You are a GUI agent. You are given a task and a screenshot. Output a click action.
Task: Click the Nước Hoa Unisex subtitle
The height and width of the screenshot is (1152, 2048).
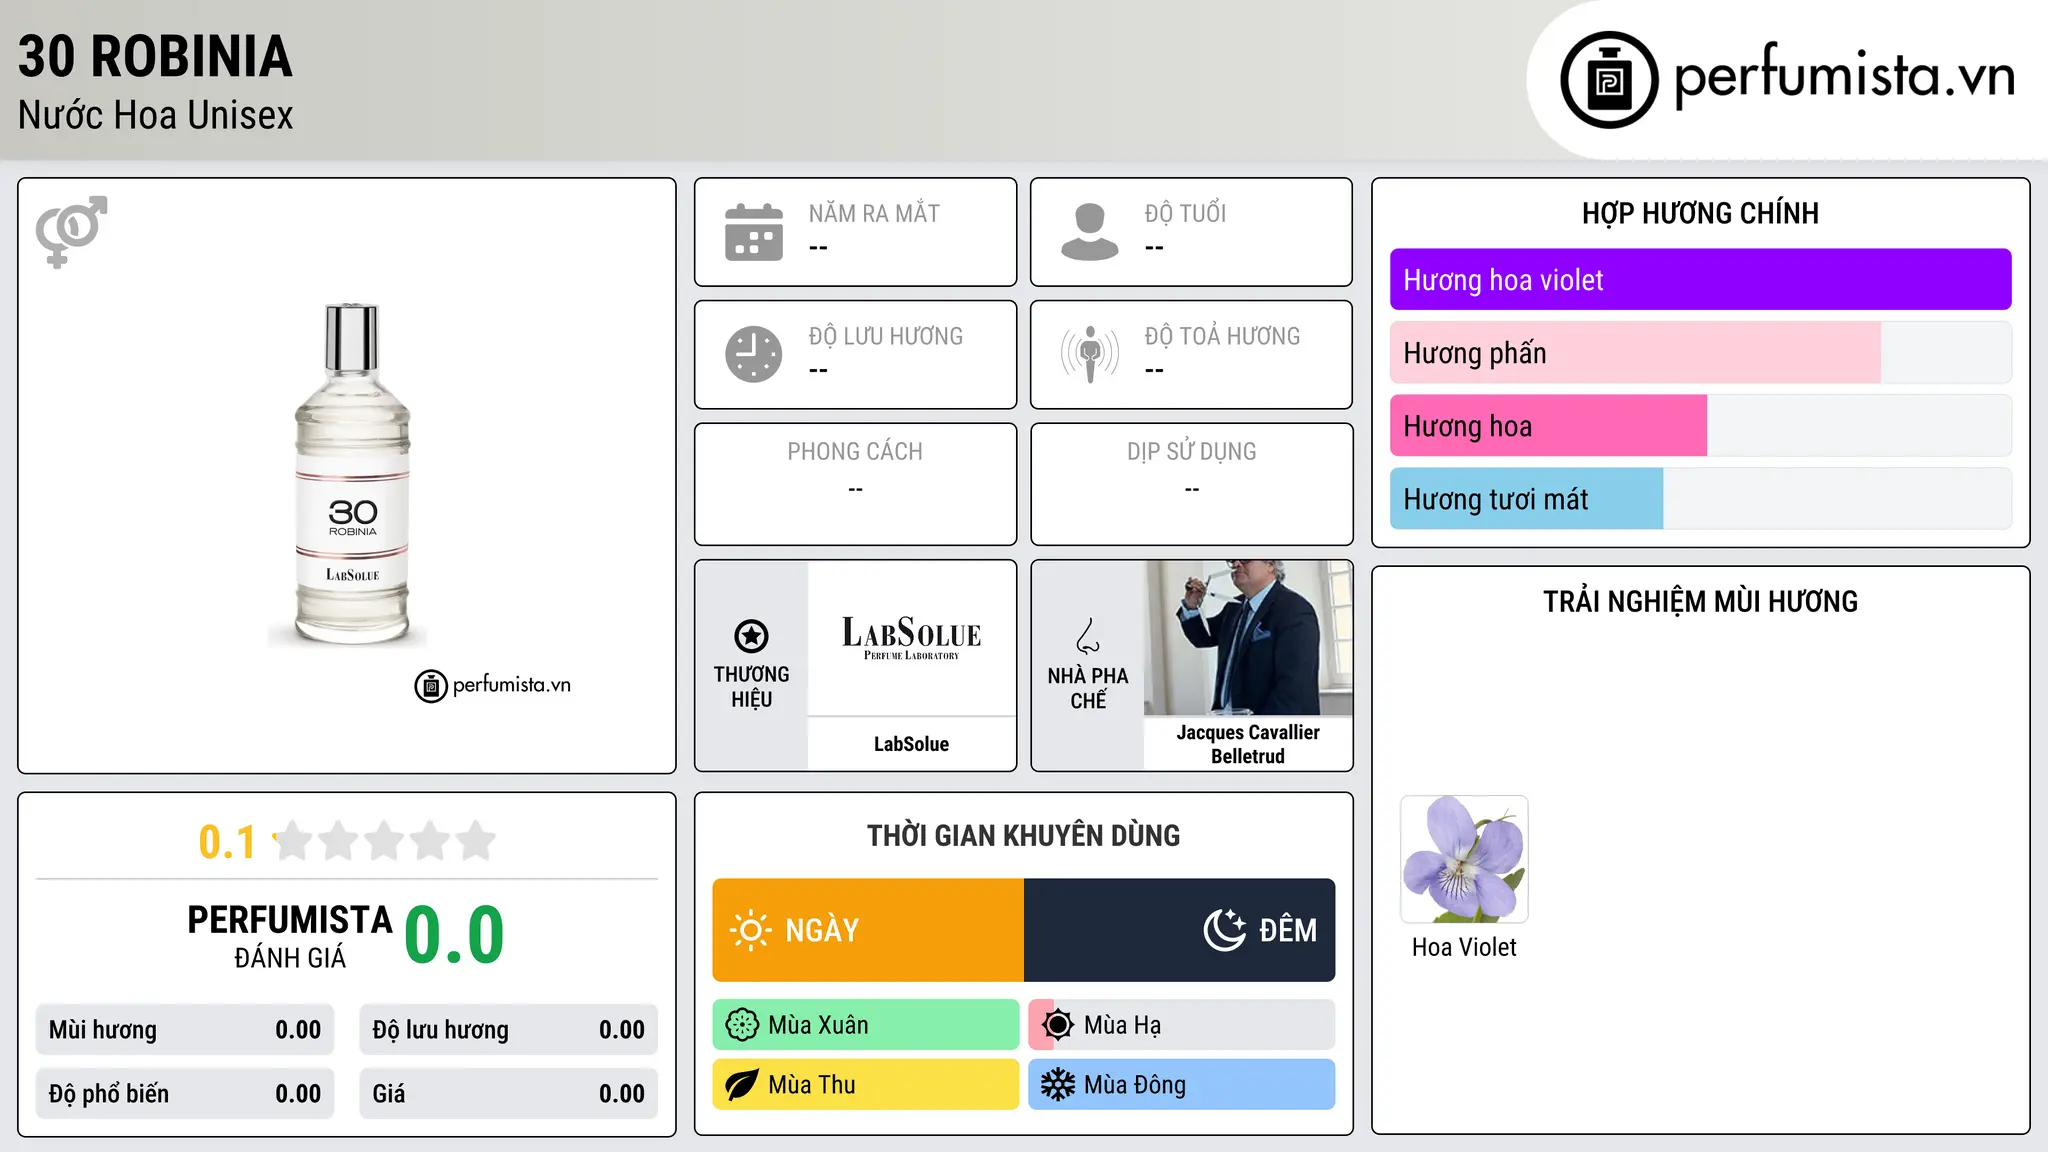155,115
